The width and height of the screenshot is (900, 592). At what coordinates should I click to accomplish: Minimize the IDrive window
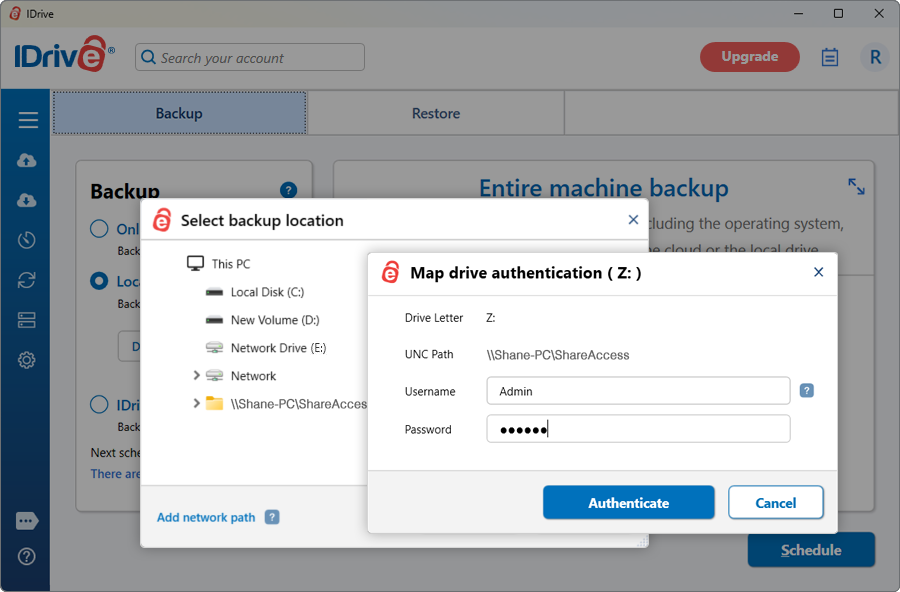pos(798,13)
